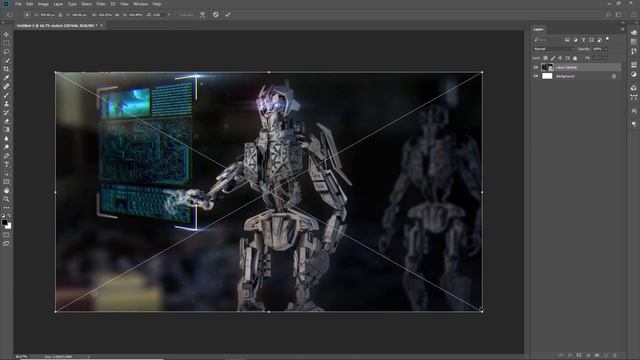Select the Magic Wand tool

(6, 60)
